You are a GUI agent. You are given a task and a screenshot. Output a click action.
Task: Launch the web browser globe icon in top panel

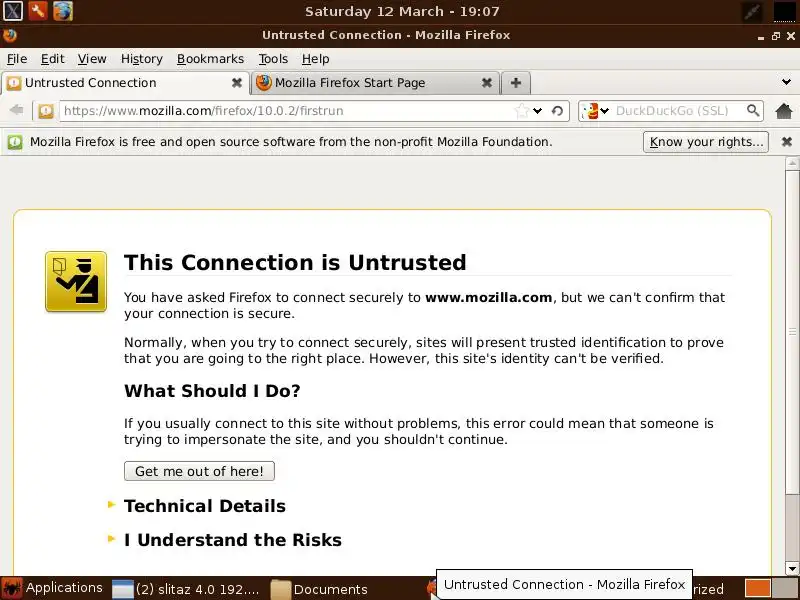(x=63, y=11)
